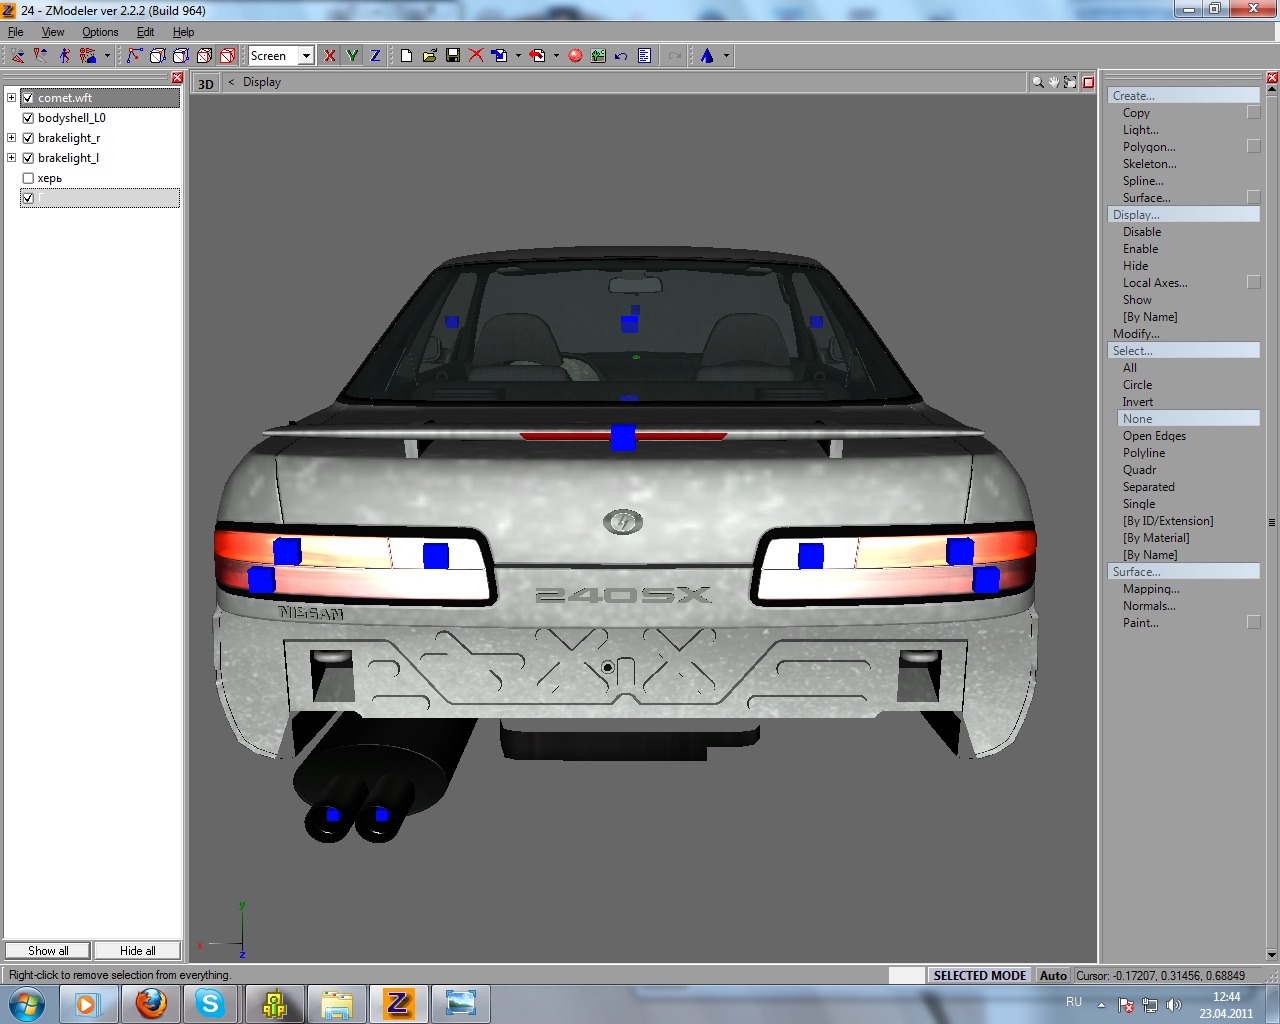
Task: Uncheck the bodyshell_L0 checkbox
Action: click(x=28, y=118)
